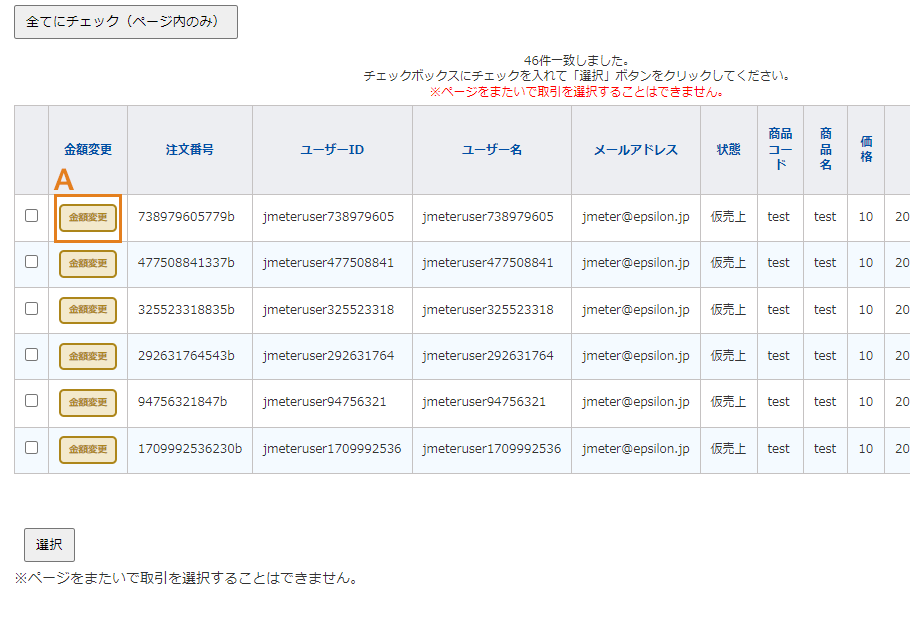Image resolution: width=910 pixels, height=626 pixels.
Task: Sort by the ユーザーID column header
Action: point(332,150)
